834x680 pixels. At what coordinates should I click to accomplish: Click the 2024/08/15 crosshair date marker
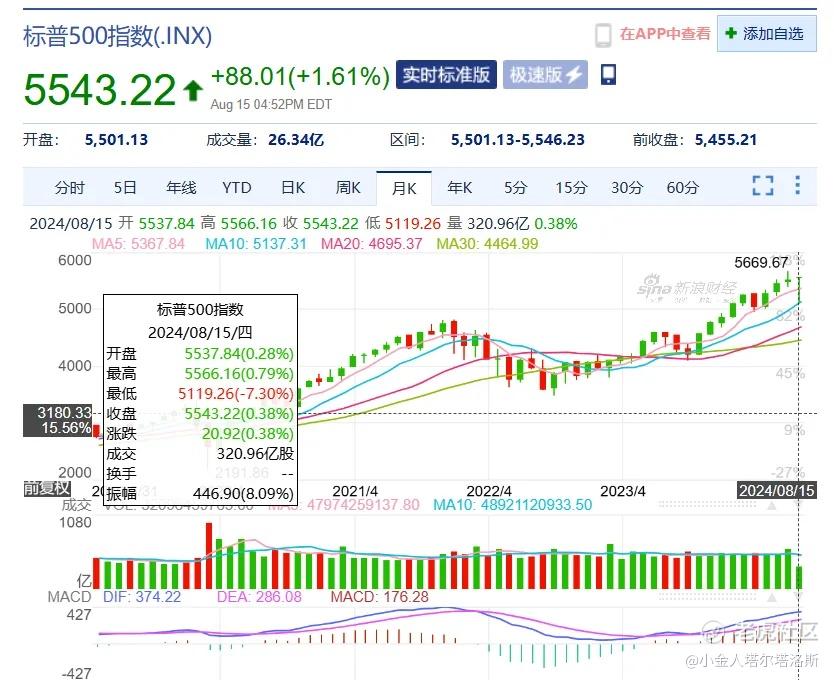[777, 490]
